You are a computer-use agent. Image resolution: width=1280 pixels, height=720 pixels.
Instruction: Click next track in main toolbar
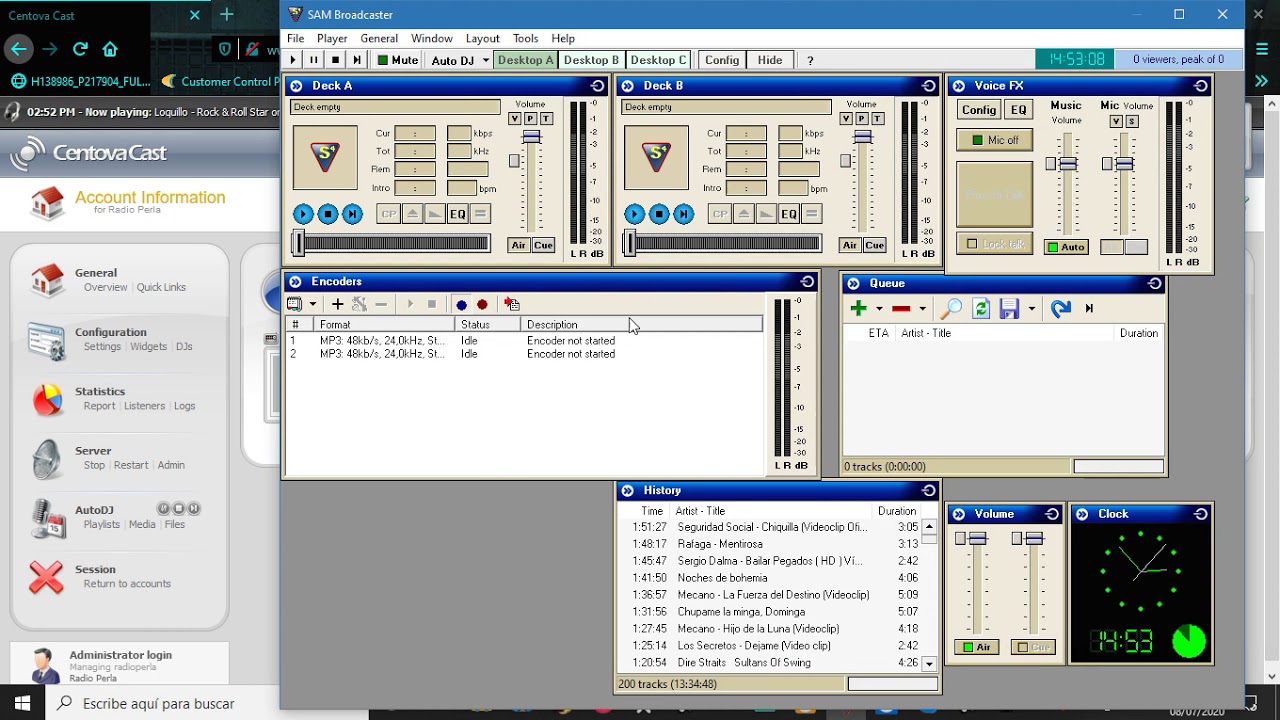point(357,60)
